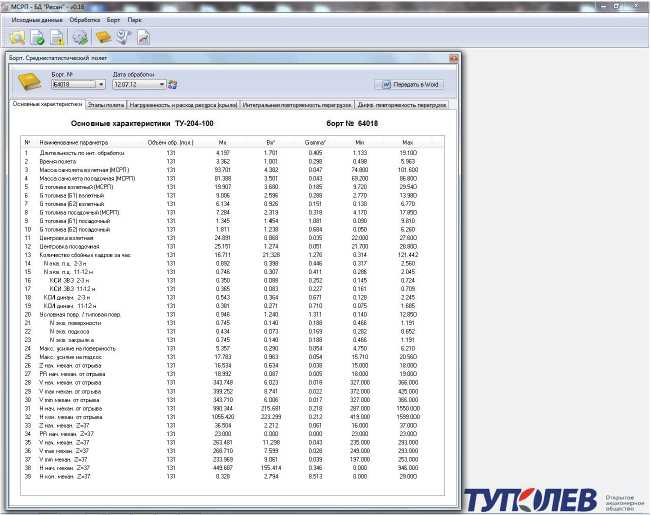This screenshot has height=515, width=651.
Task: Open the Борт menu
Action: [x=113, y=20]
